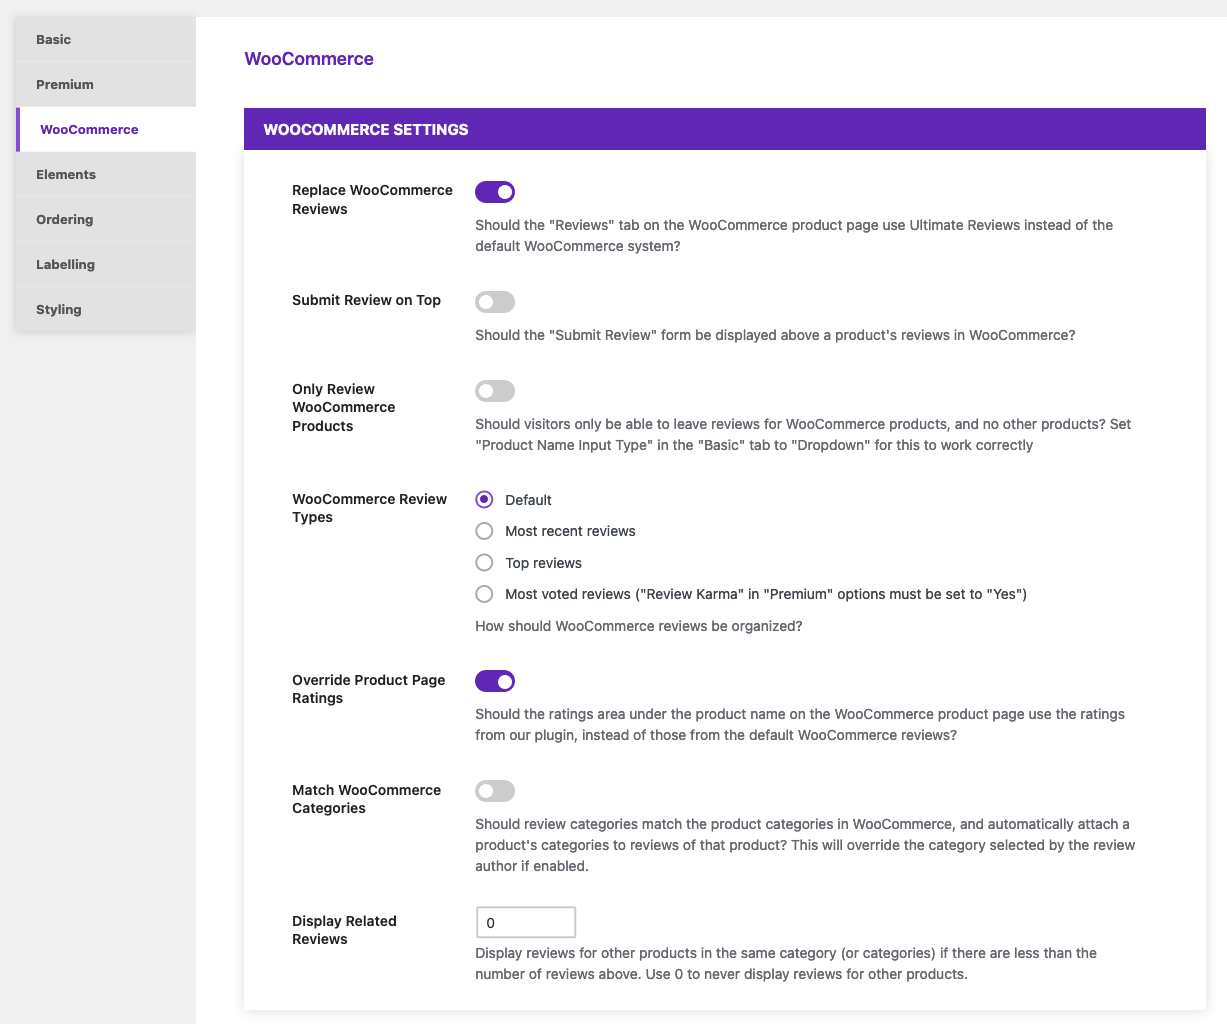Viewport: 1227px width, 1024px height.
Task: Select Most recent reviews radio option
Action: (x=484, y=531)
